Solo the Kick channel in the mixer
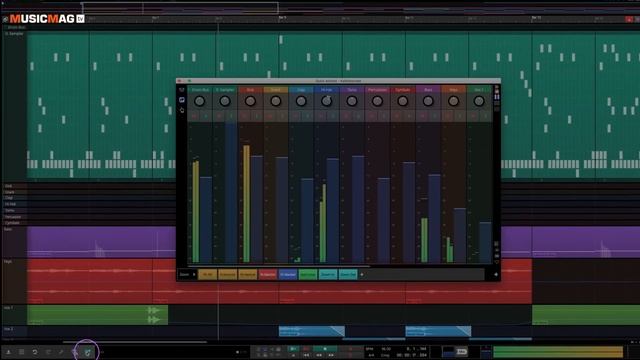Screen dimensions: 640x360 pos(256,116)
